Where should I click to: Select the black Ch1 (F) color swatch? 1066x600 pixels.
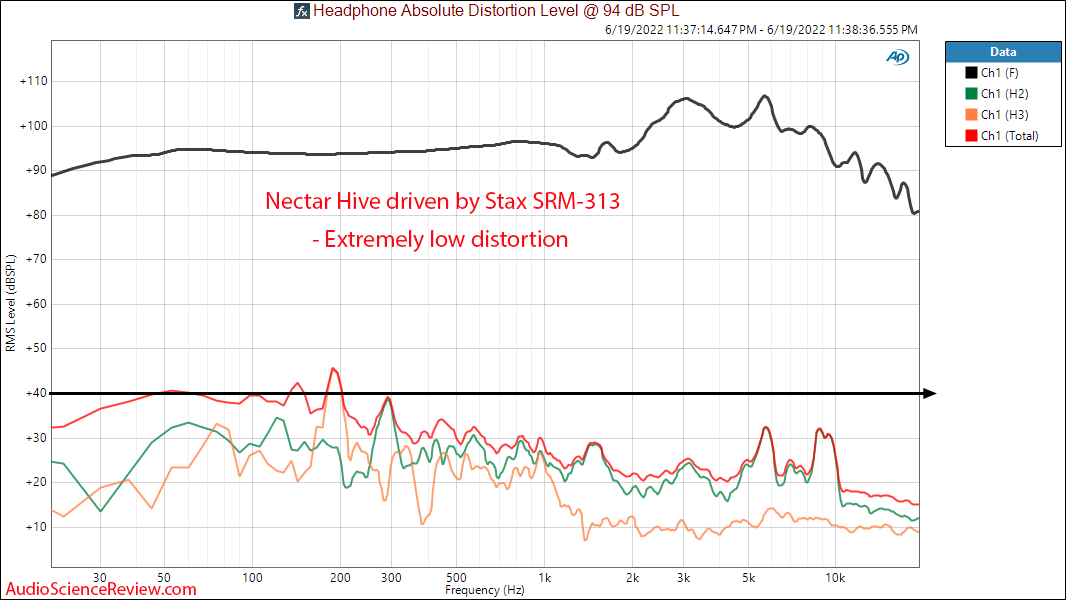click(972, 73)
